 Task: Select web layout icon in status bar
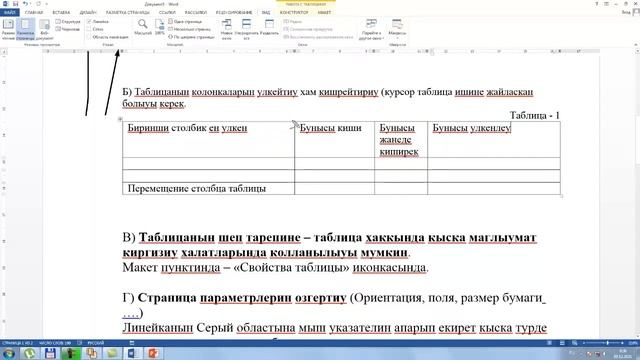pyautogui.click(x=574, y=343)
